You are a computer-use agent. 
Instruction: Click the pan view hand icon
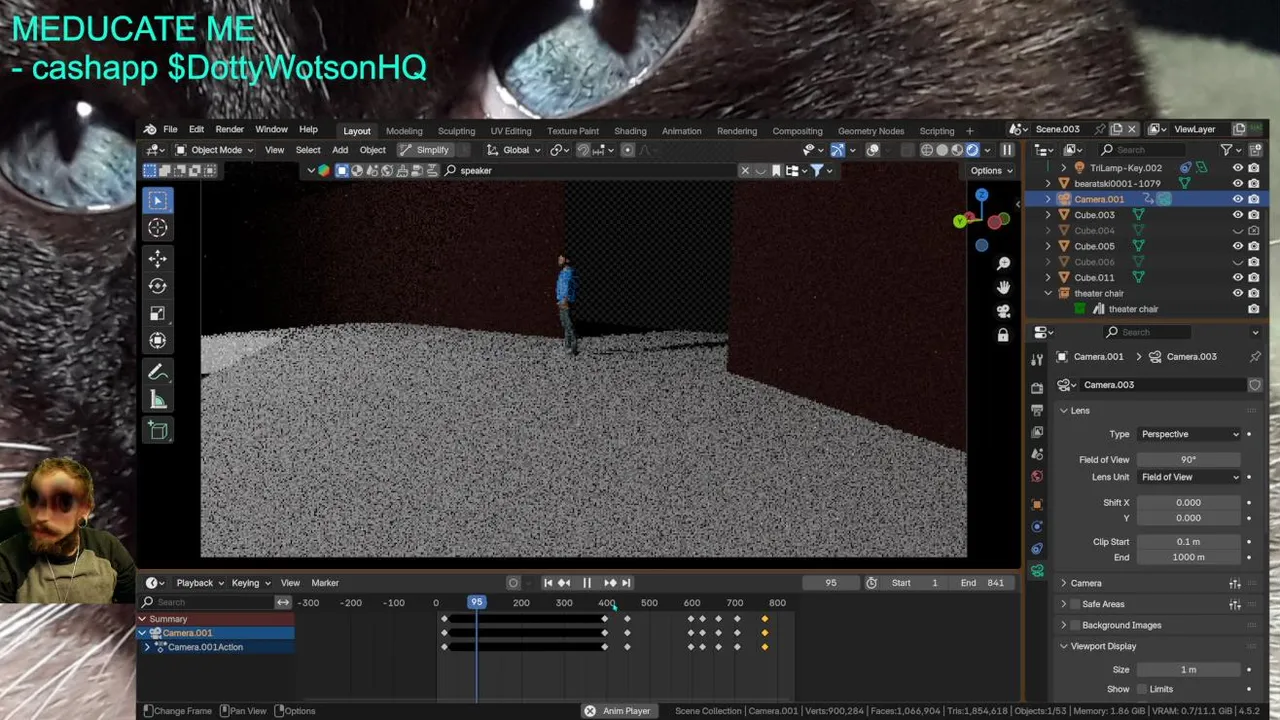(1003, 287)
